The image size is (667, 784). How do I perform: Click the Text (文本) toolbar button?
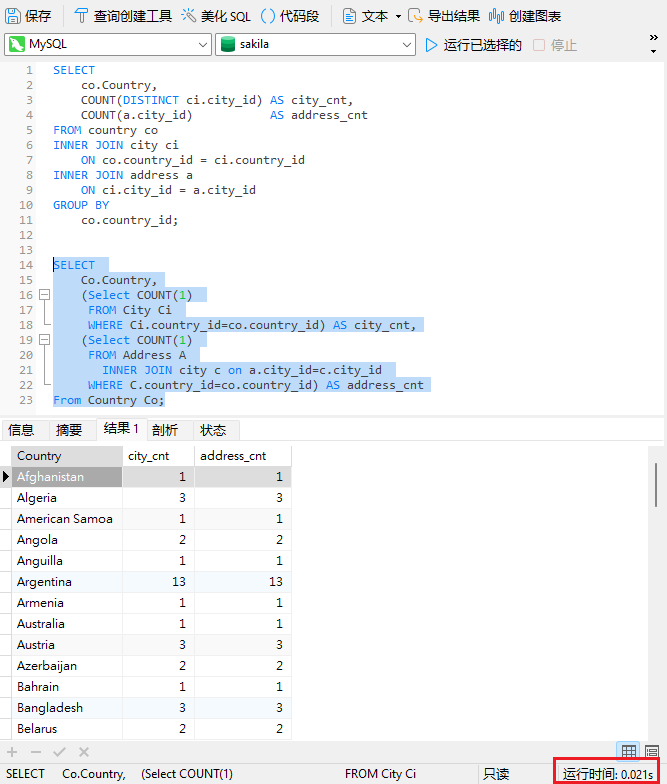366,16
